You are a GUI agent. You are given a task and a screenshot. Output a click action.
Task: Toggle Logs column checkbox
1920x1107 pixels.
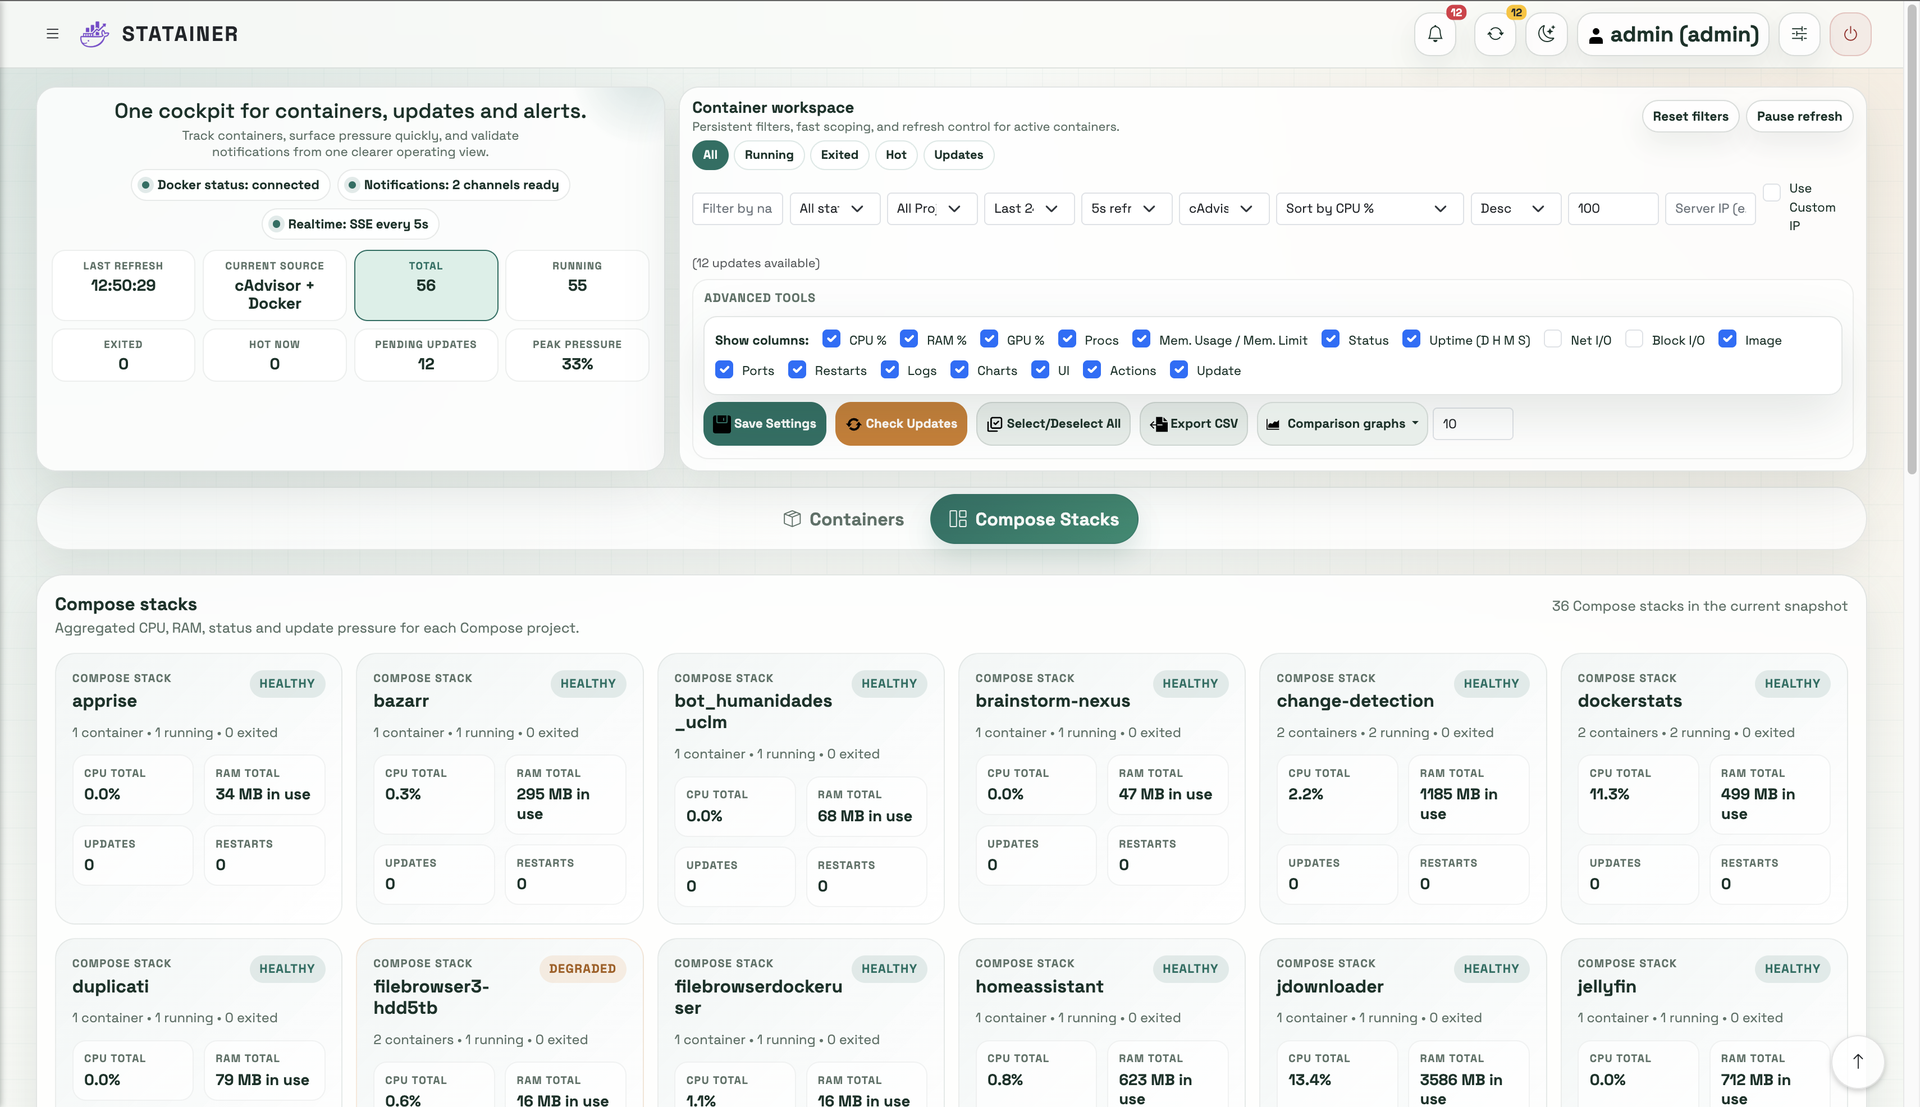pyautogui.click(x=889, y=369)
